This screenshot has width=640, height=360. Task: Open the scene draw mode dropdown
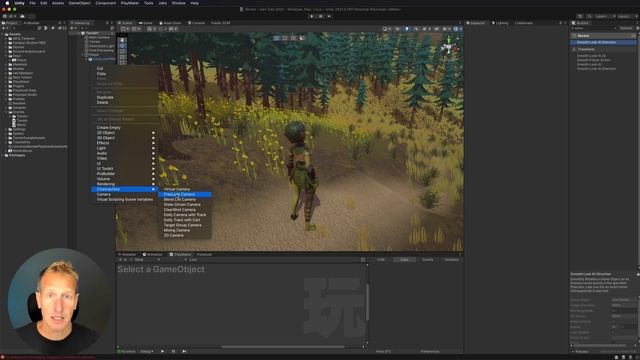tap(386, 29)
